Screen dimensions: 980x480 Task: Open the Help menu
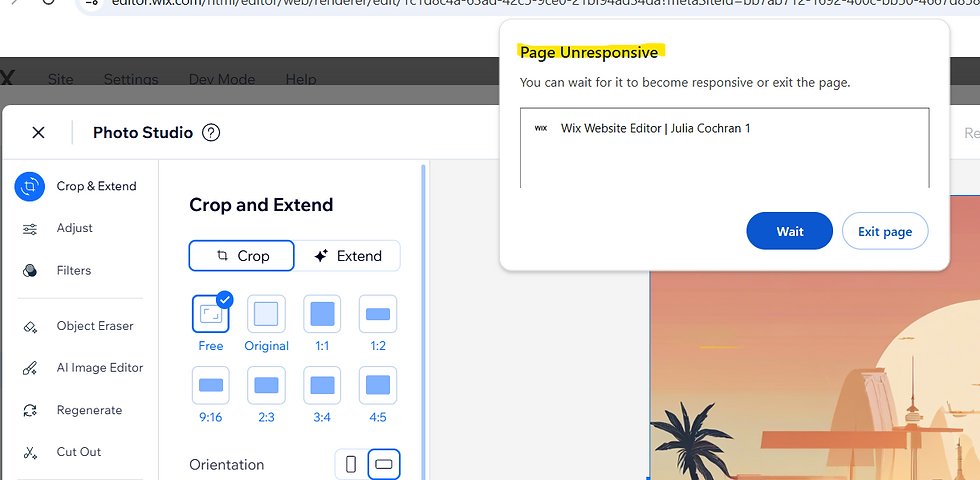coord(301,79)
